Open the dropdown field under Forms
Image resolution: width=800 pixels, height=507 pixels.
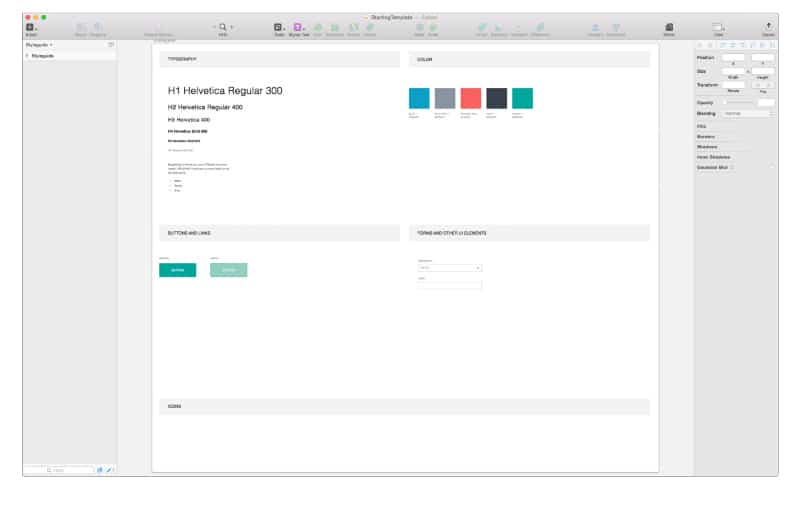[x=449, y=268]
